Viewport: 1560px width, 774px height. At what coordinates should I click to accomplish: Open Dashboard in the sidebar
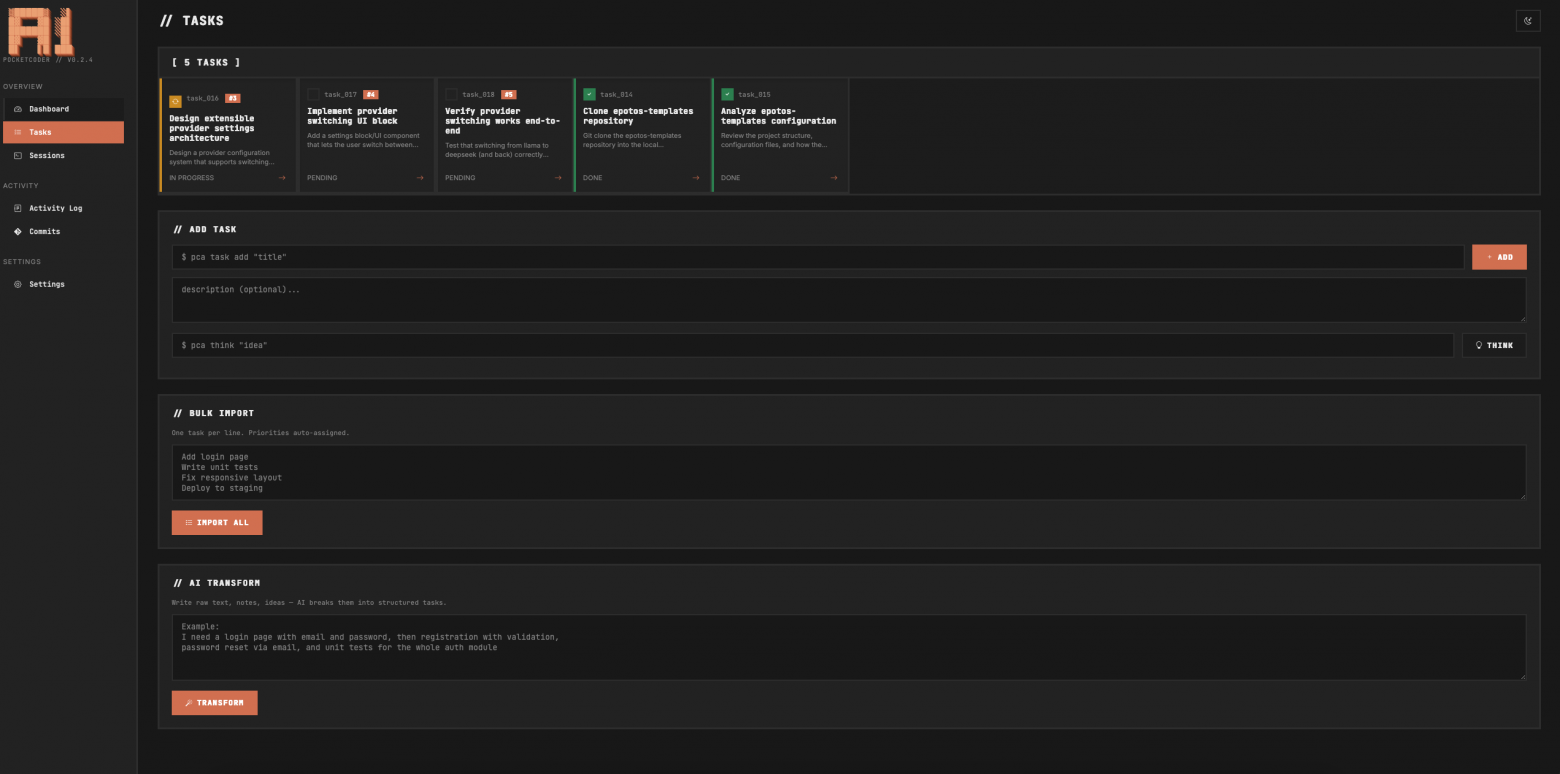(49, 109)
